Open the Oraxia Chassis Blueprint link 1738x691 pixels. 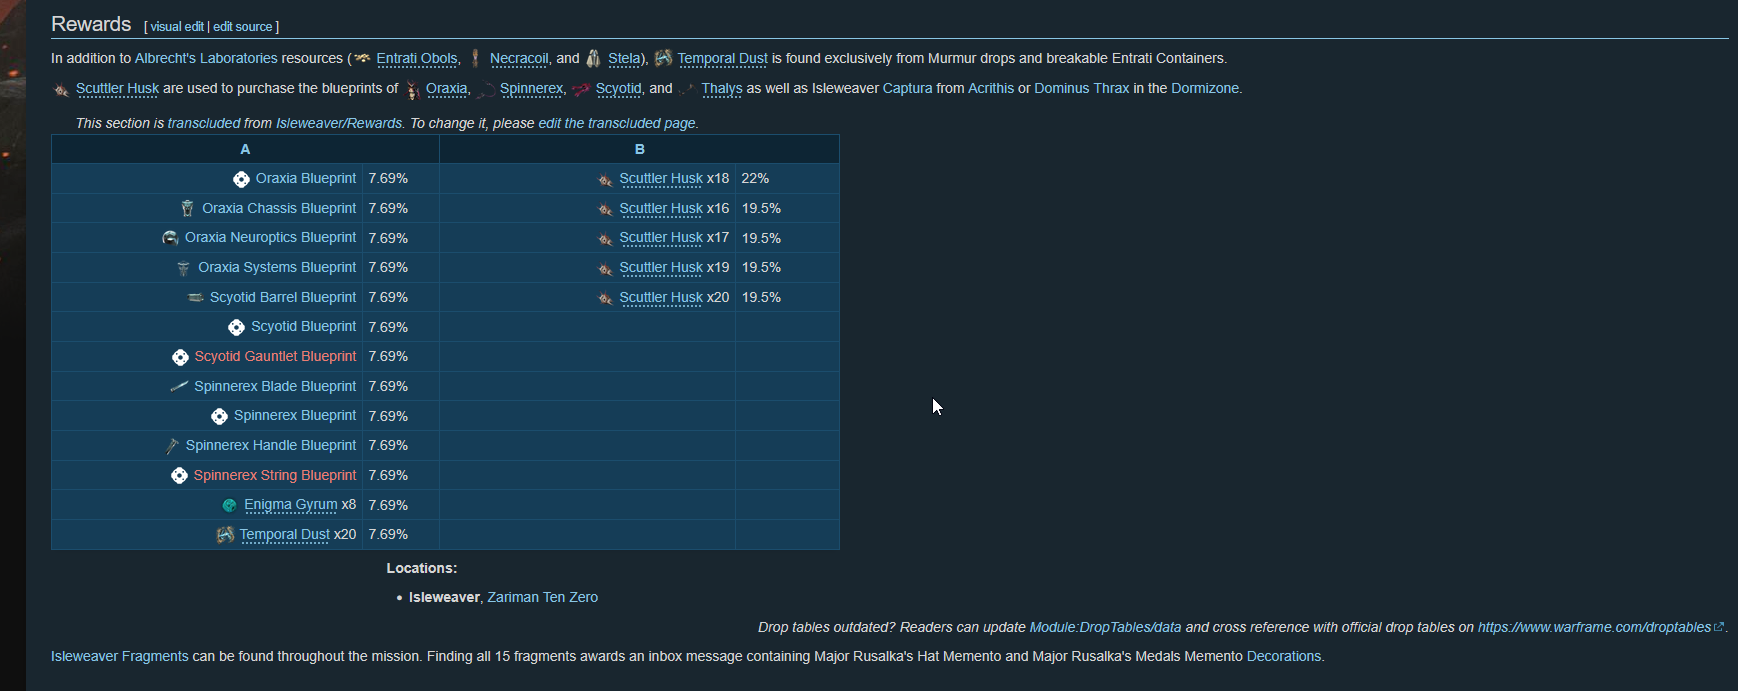point(279,208)
